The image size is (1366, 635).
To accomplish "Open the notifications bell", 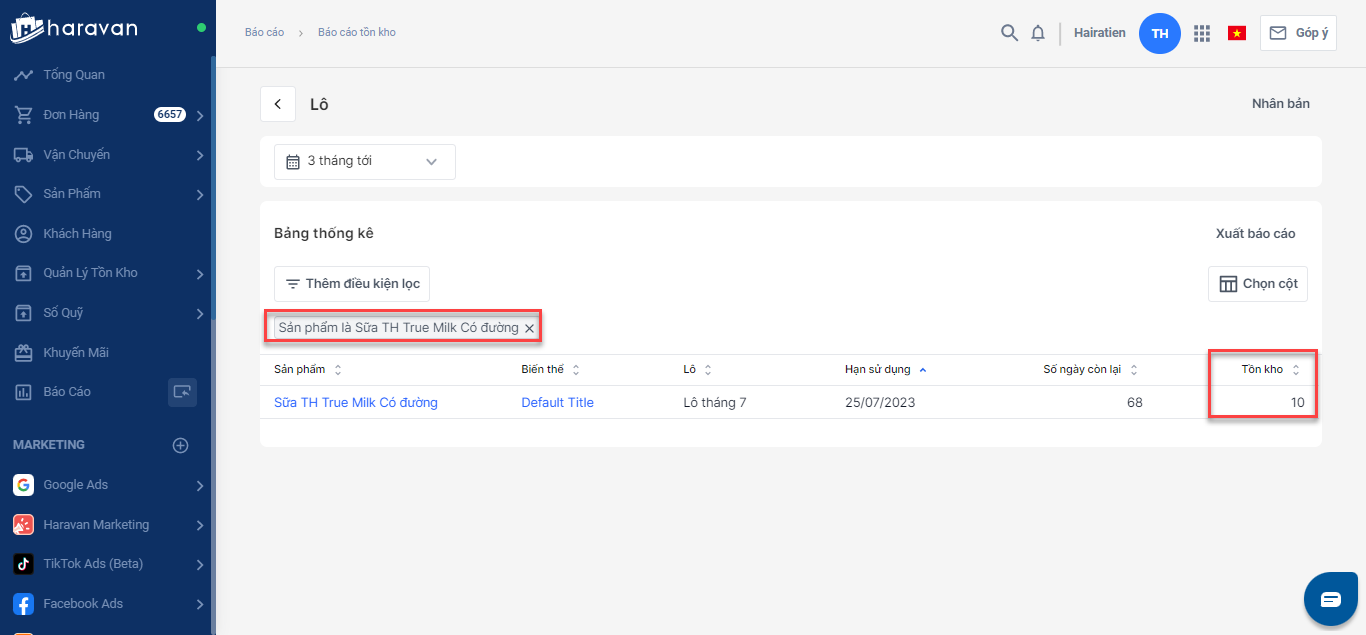I will pyautogui.click(x=1038, y=33).
